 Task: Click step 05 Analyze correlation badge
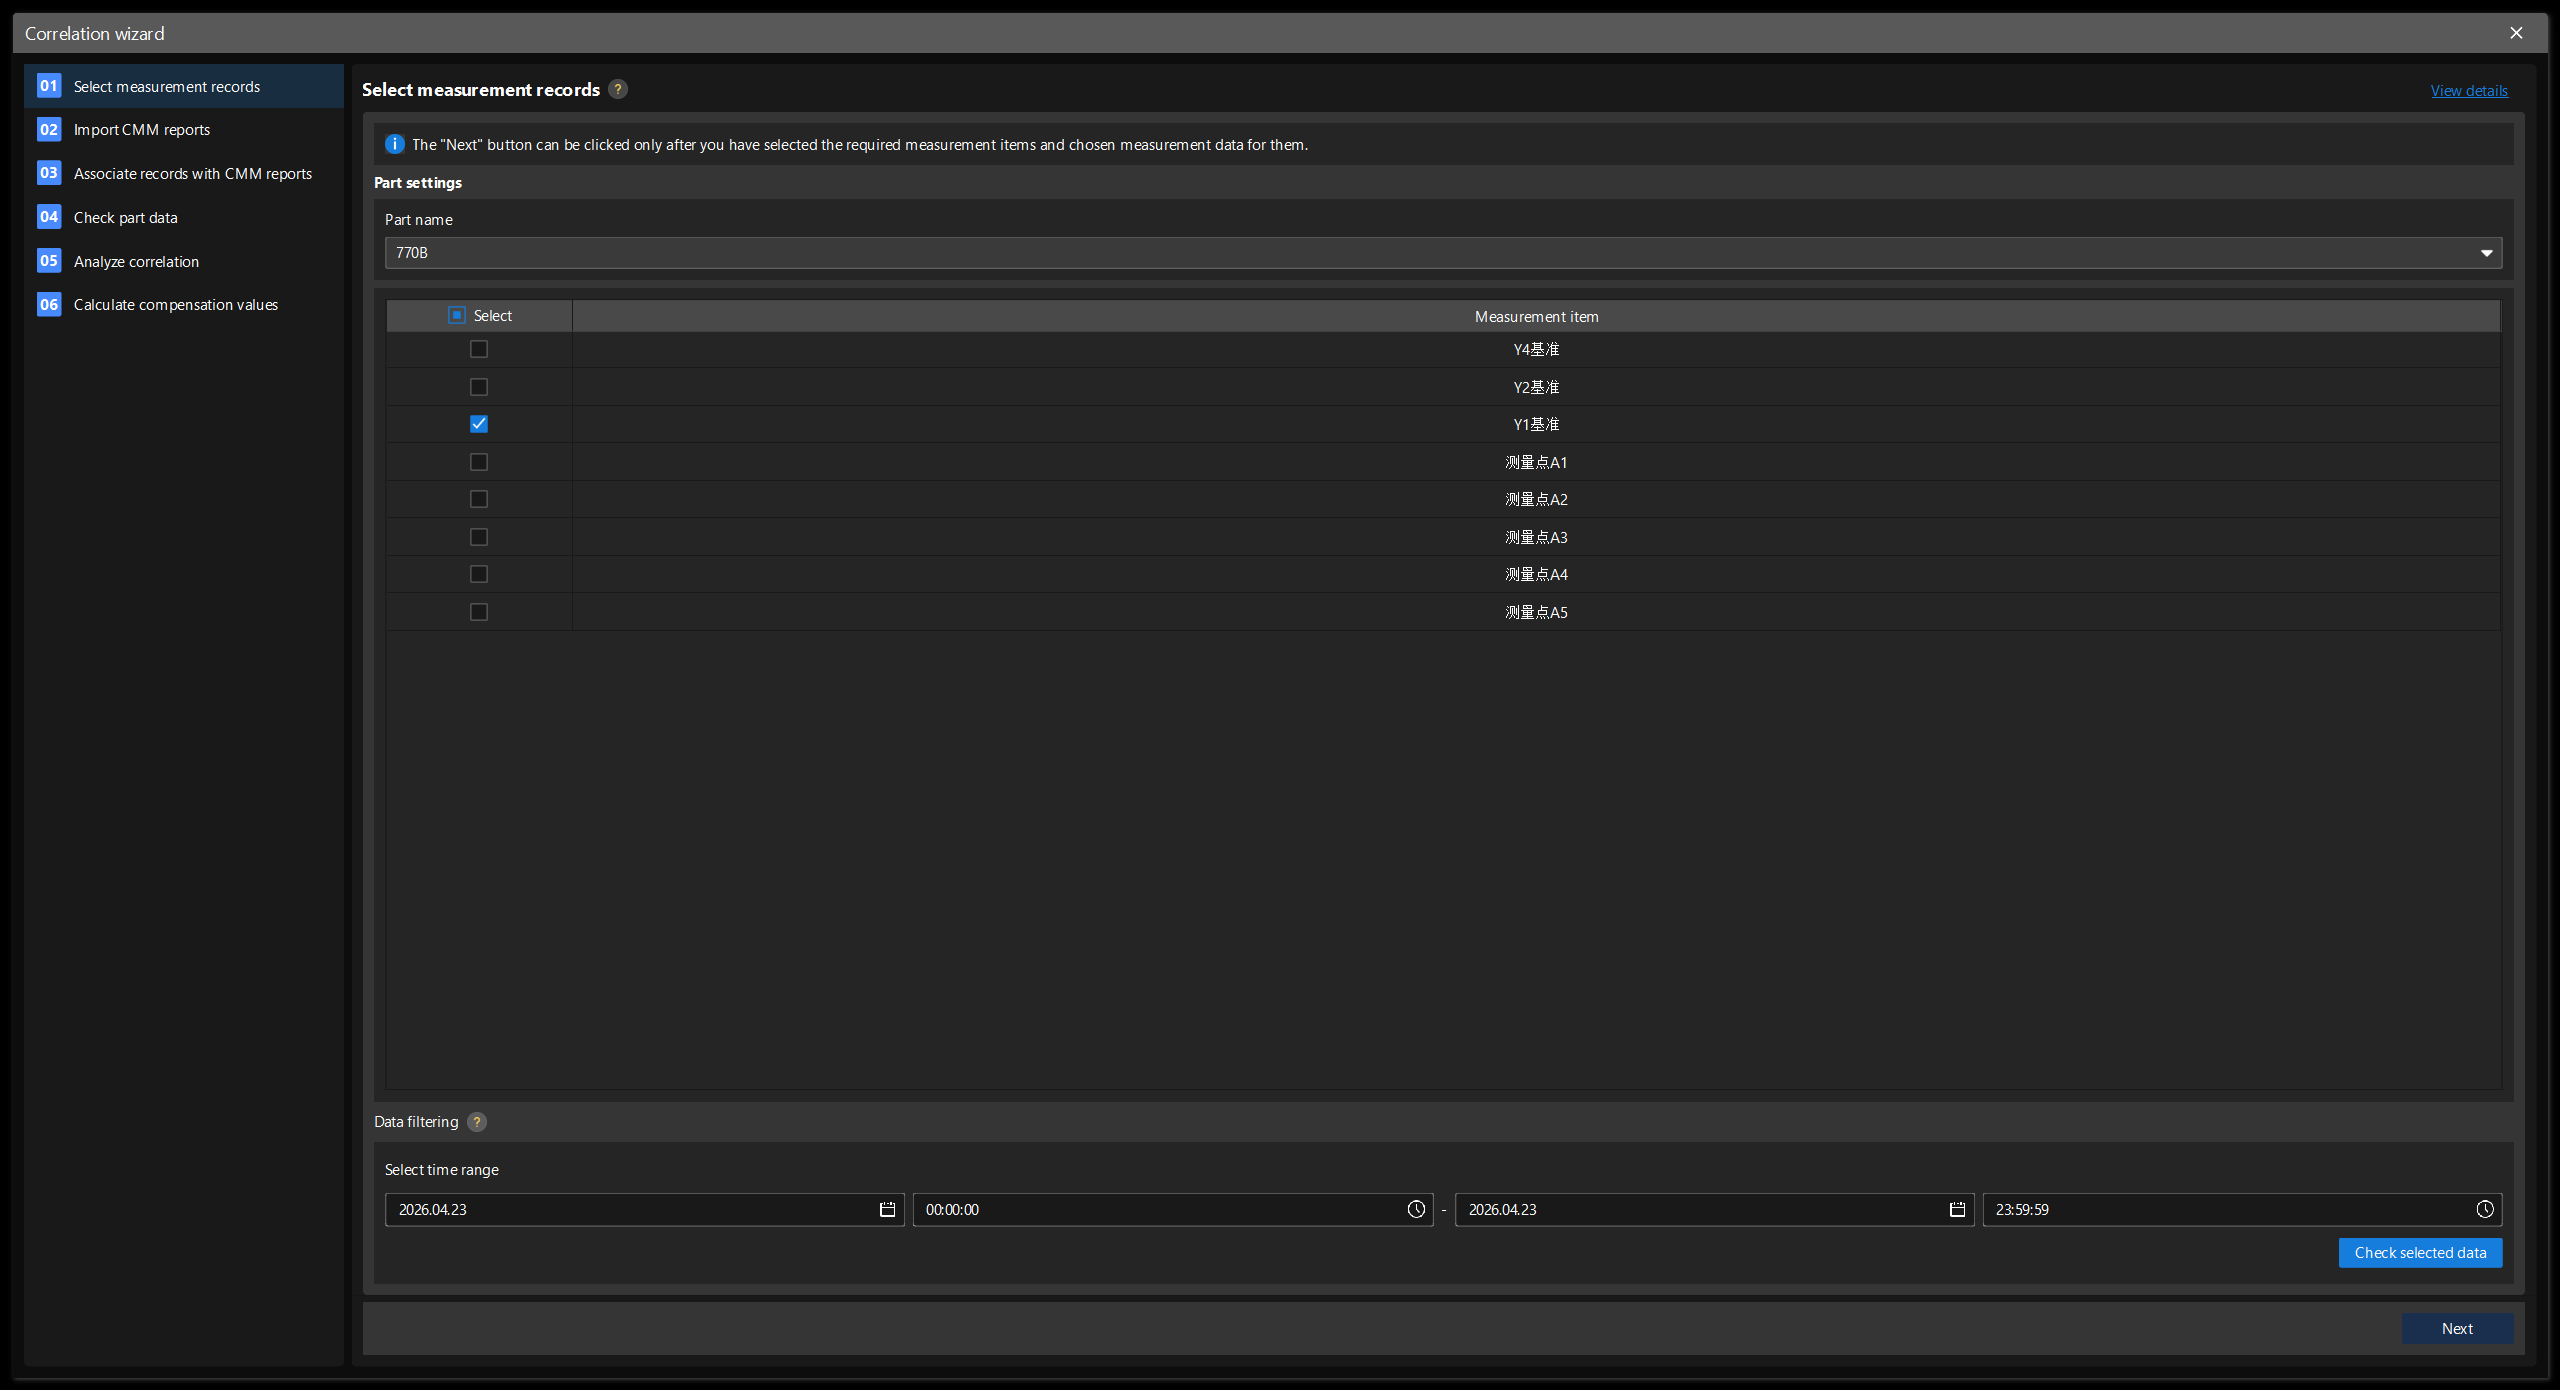point(49,261)
